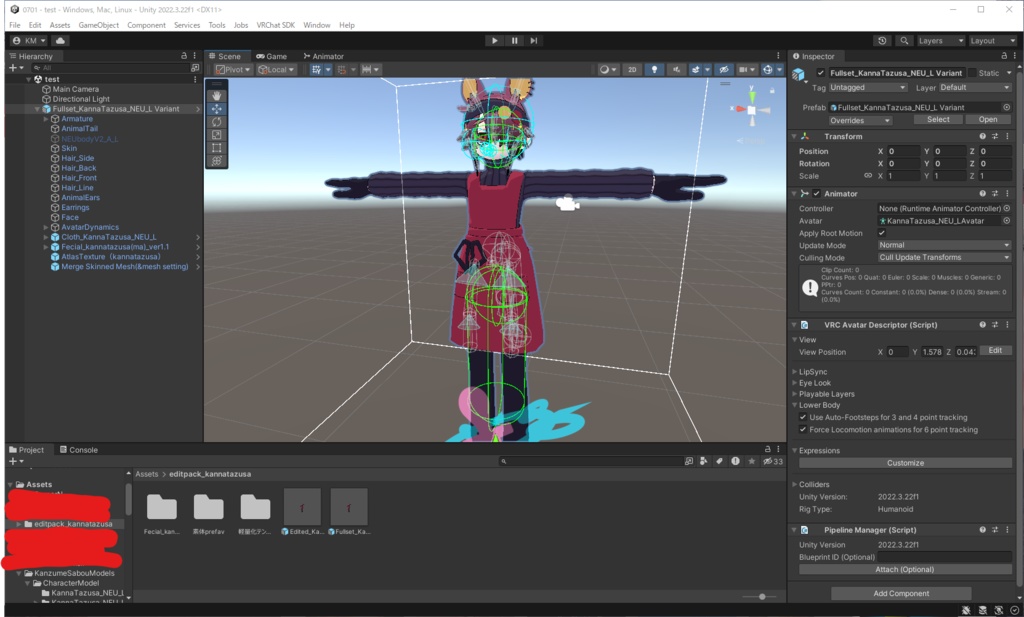Open the File menu

click(x=14, y=25)
